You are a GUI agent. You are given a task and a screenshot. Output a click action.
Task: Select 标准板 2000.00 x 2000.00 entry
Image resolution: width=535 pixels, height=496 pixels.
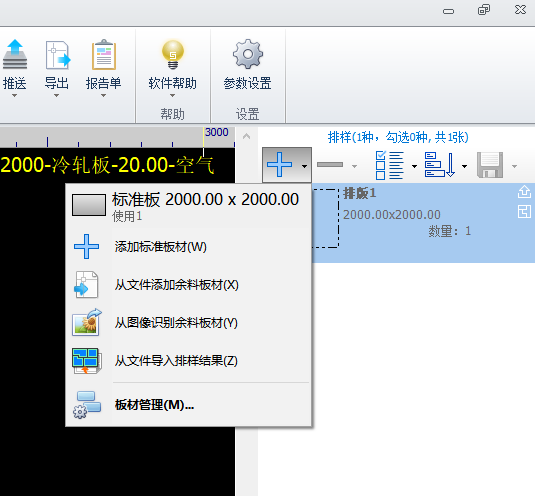click(188, 206)
